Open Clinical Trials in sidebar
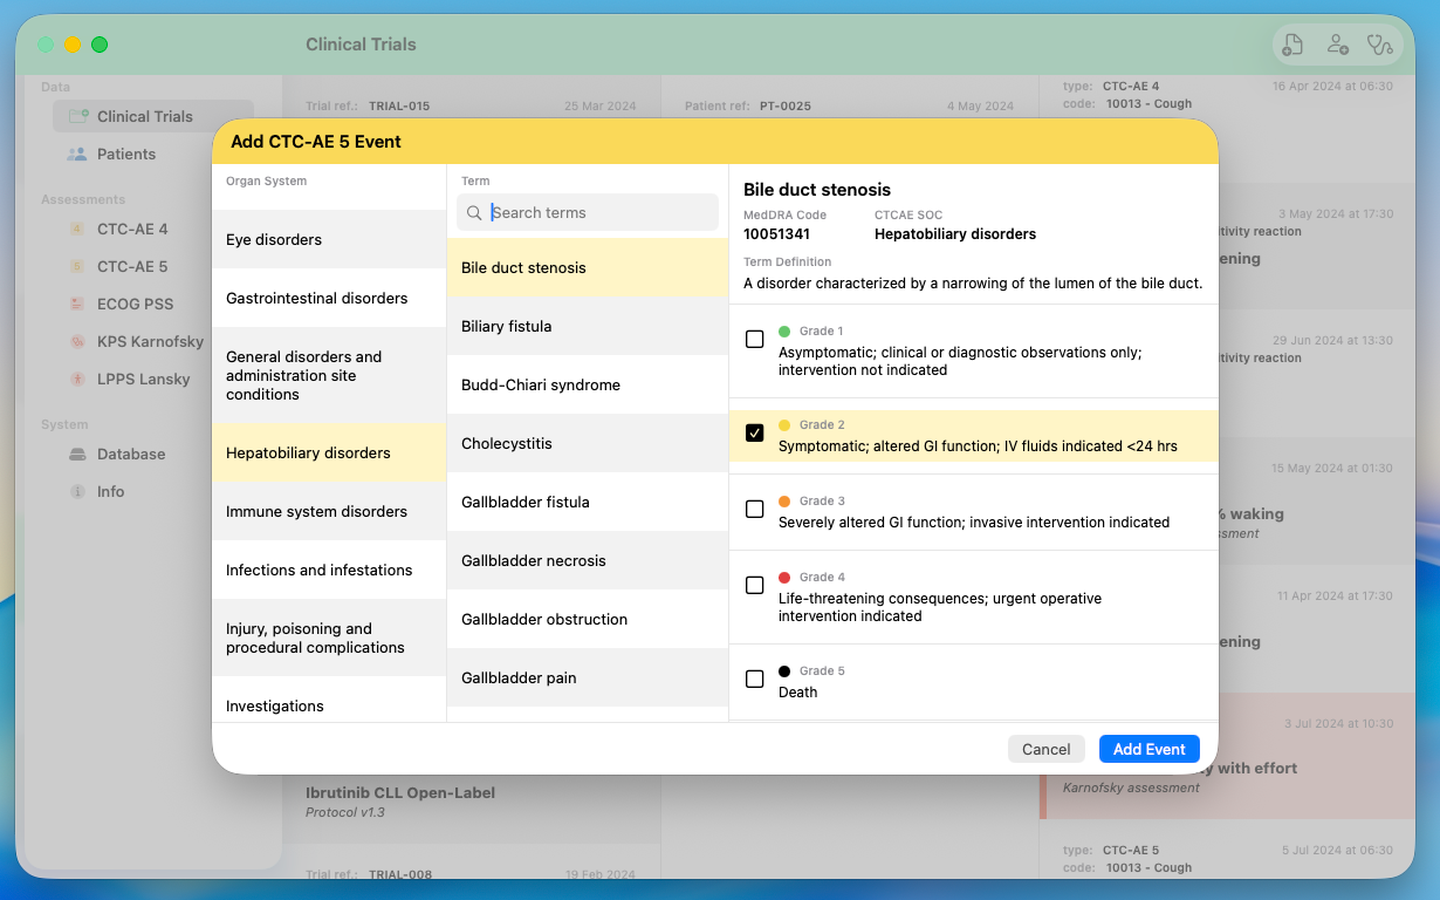Viewport: 1440px width, 900px height. [153, 116]
